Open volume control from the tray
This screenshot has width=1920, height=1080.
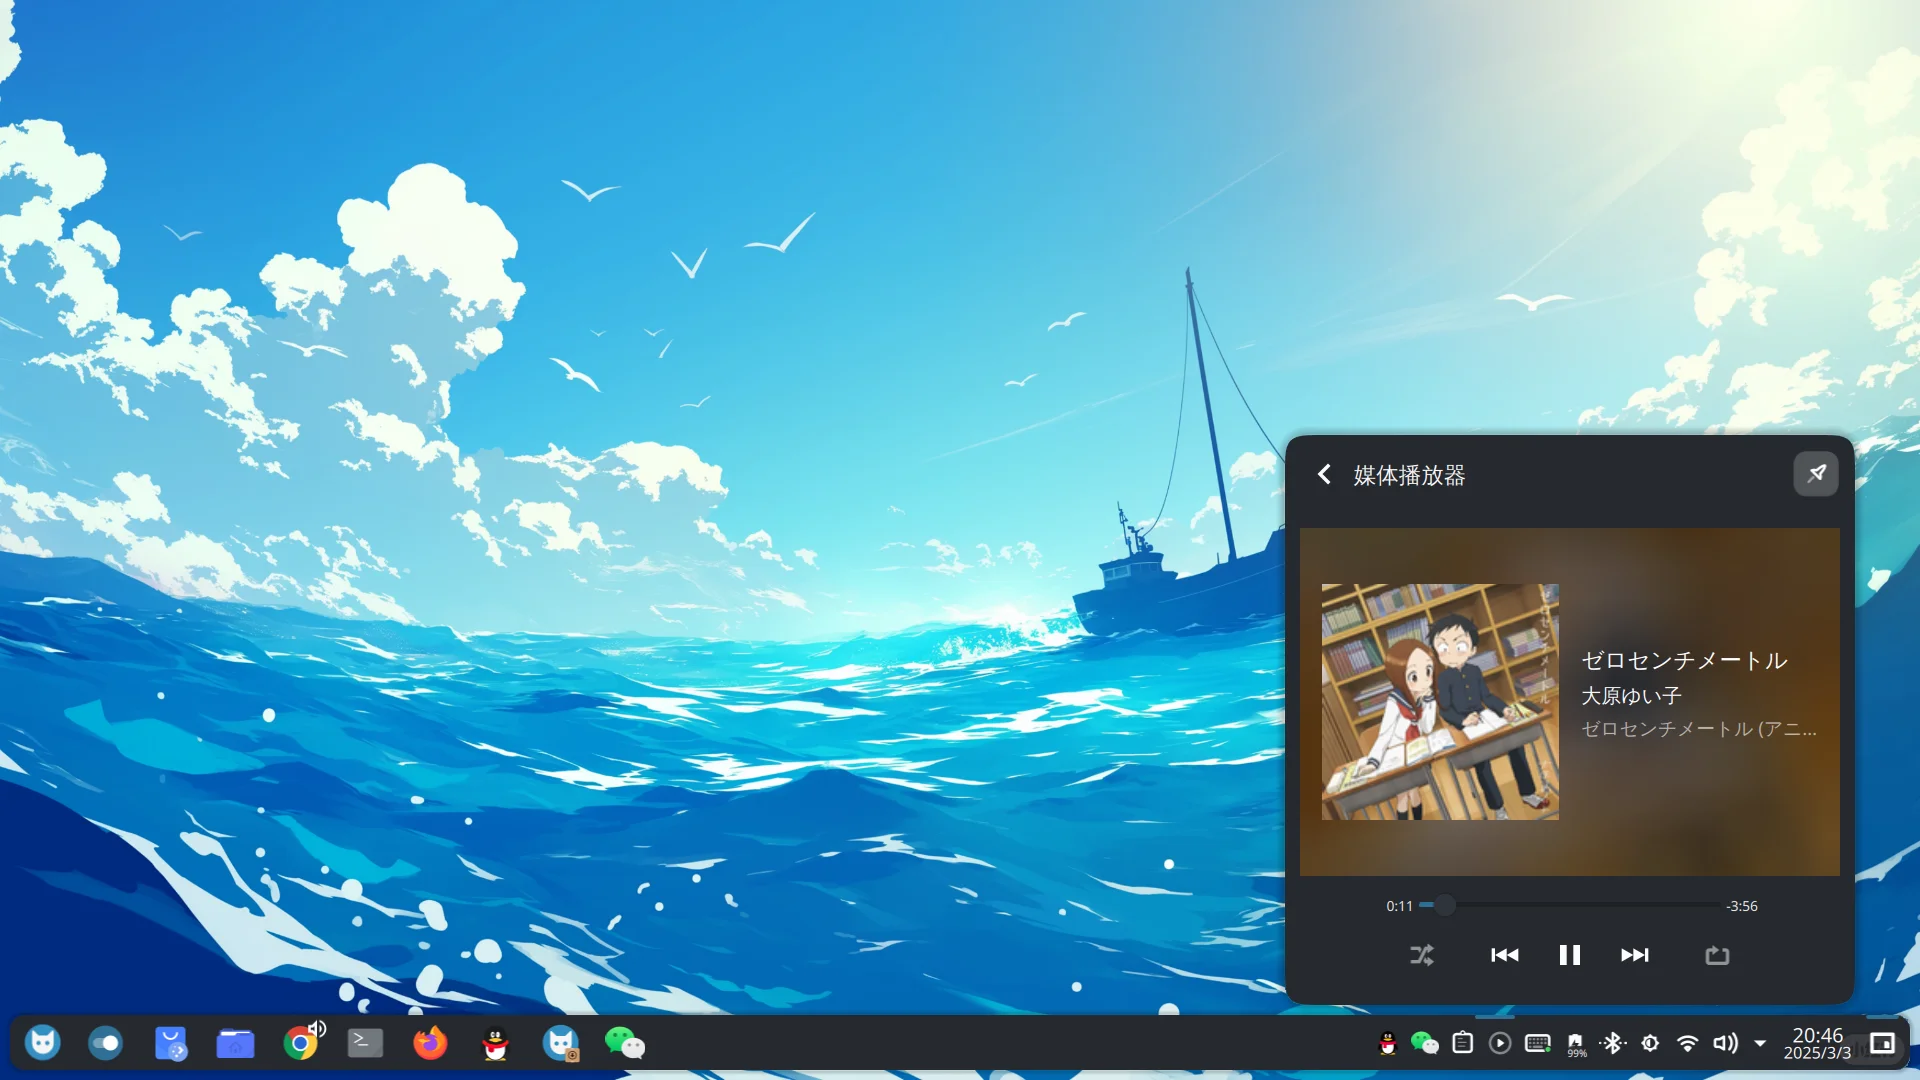[x=1725, y=1043]
